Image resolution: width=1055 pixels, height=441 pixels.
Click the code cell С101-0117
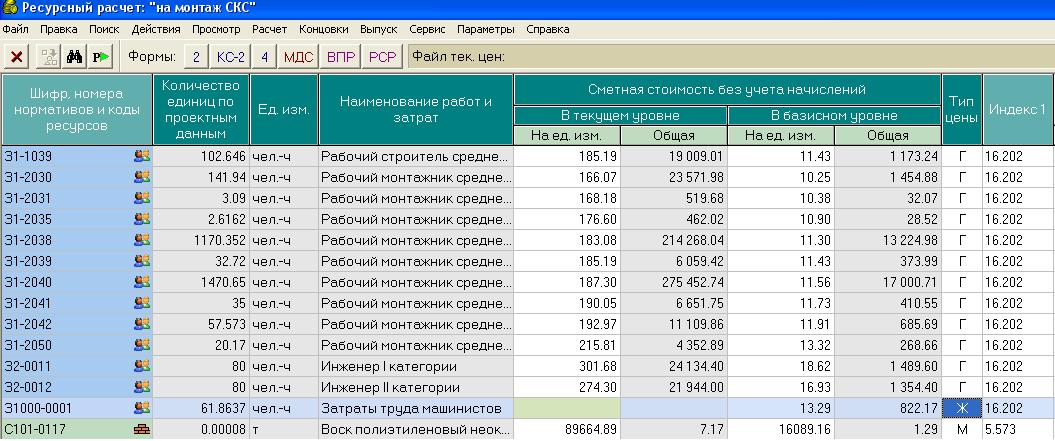point(77,429)
